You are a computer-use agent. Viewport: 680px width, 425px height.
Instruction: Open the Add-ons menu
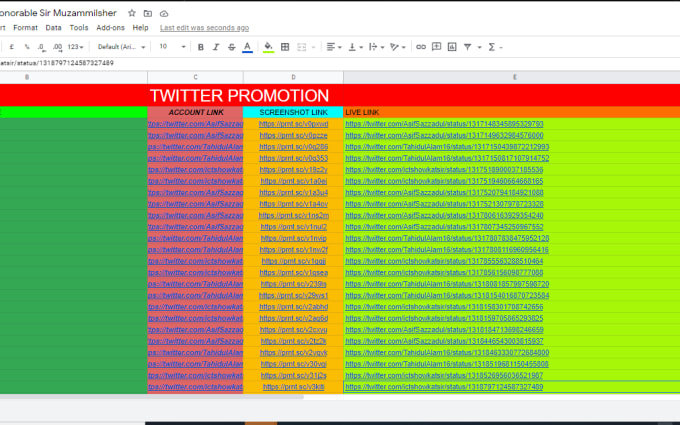pyautogui.click(x=110, y=28)
